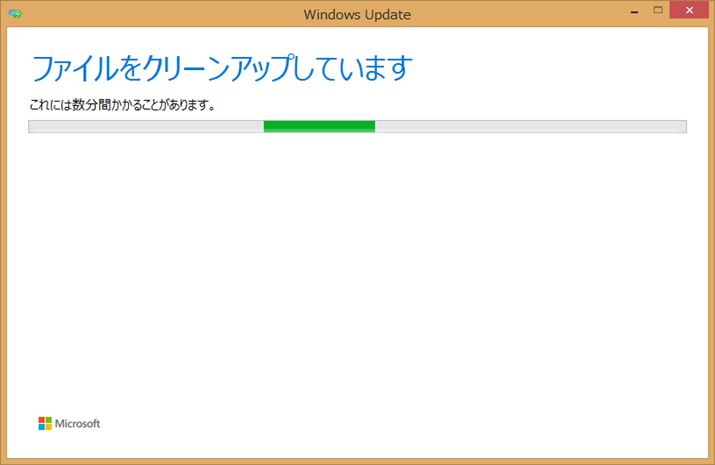The width and height of the screenshot is (715, 465).
Task: Click the yellow square of Microsoft logo
Action: click(x=48, y=427)
